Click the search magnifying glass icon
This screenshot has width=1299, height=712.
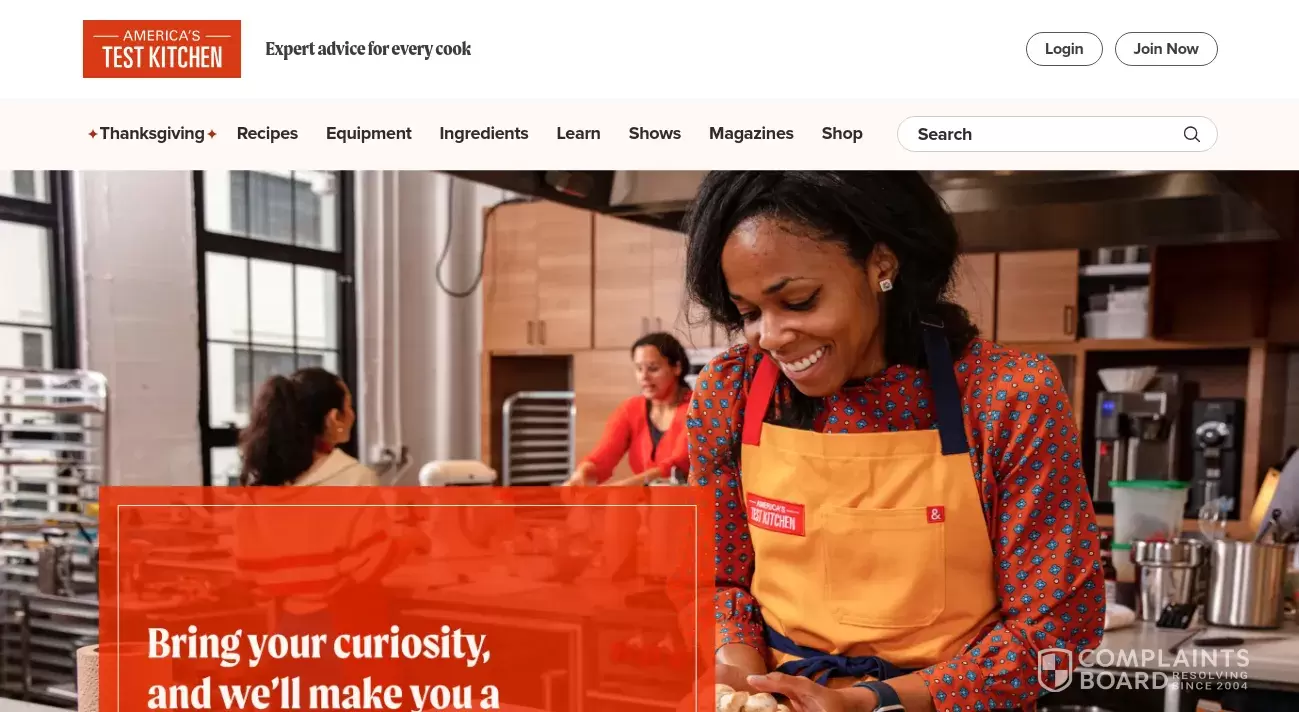click(x=1191, y=134)
